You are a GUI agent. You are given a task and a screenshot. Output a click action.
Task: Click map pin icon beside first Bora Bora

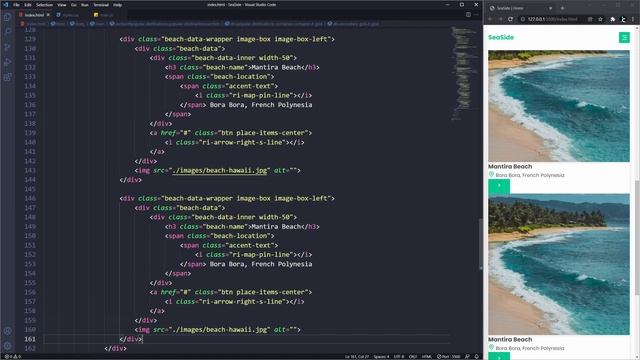click(x=491, y=174)
